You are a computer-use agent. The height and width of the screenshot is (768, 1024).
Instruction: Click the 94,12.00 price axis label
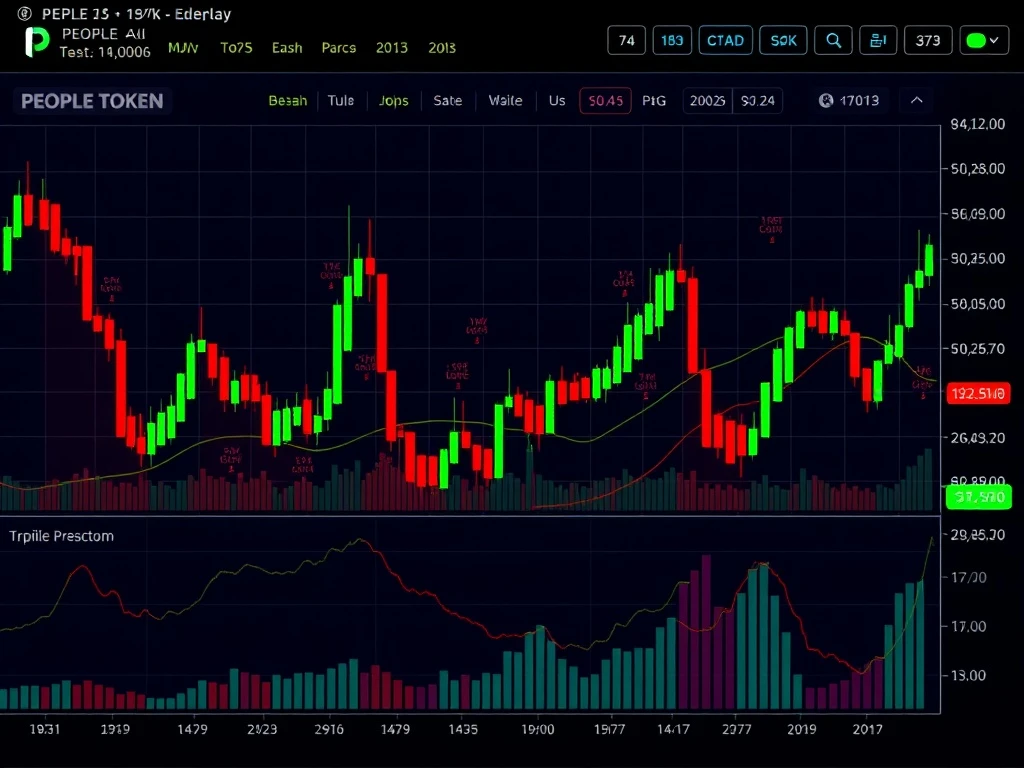tap(978, 124)
